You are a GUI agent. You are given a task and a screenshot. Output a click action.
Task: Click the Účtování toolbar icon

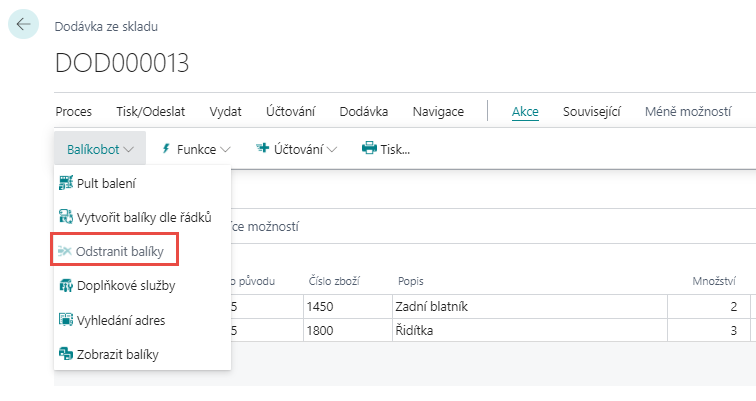click(262, 148)
